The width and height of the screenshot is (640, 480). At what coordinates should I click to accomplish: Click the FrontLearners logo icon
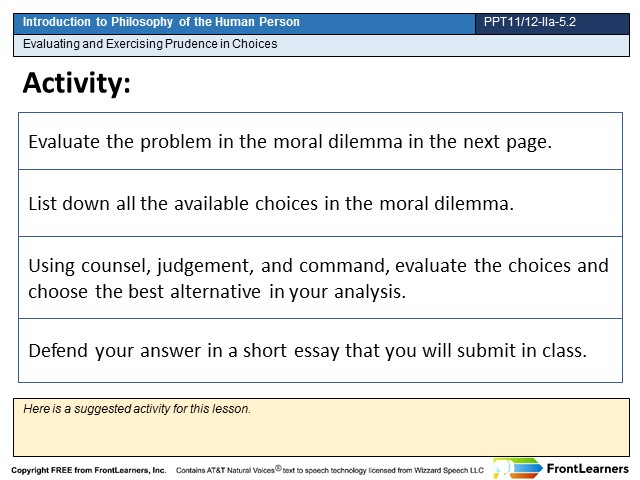(518, 468)
